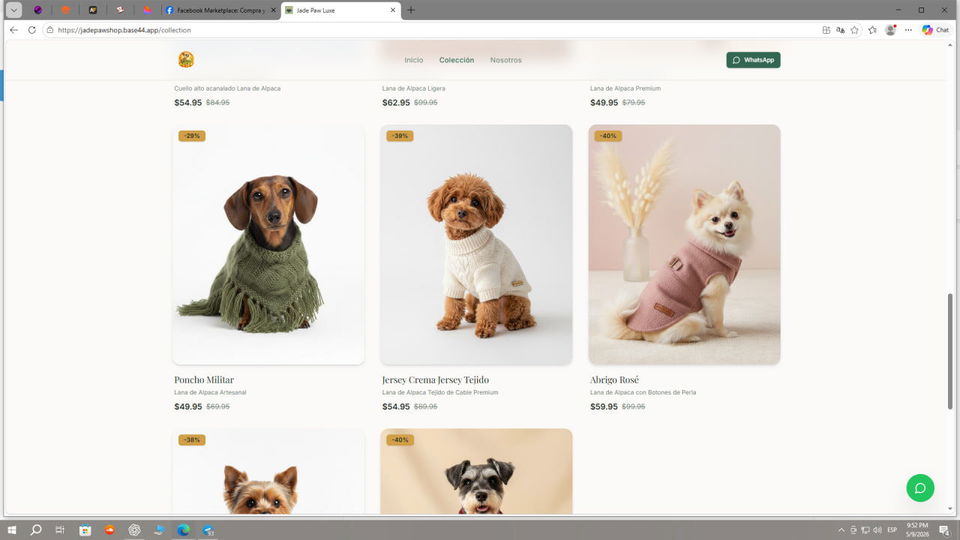Open the Windows Start menu
The width and height of the screenshot is (960, 540).
click(12, 530)
